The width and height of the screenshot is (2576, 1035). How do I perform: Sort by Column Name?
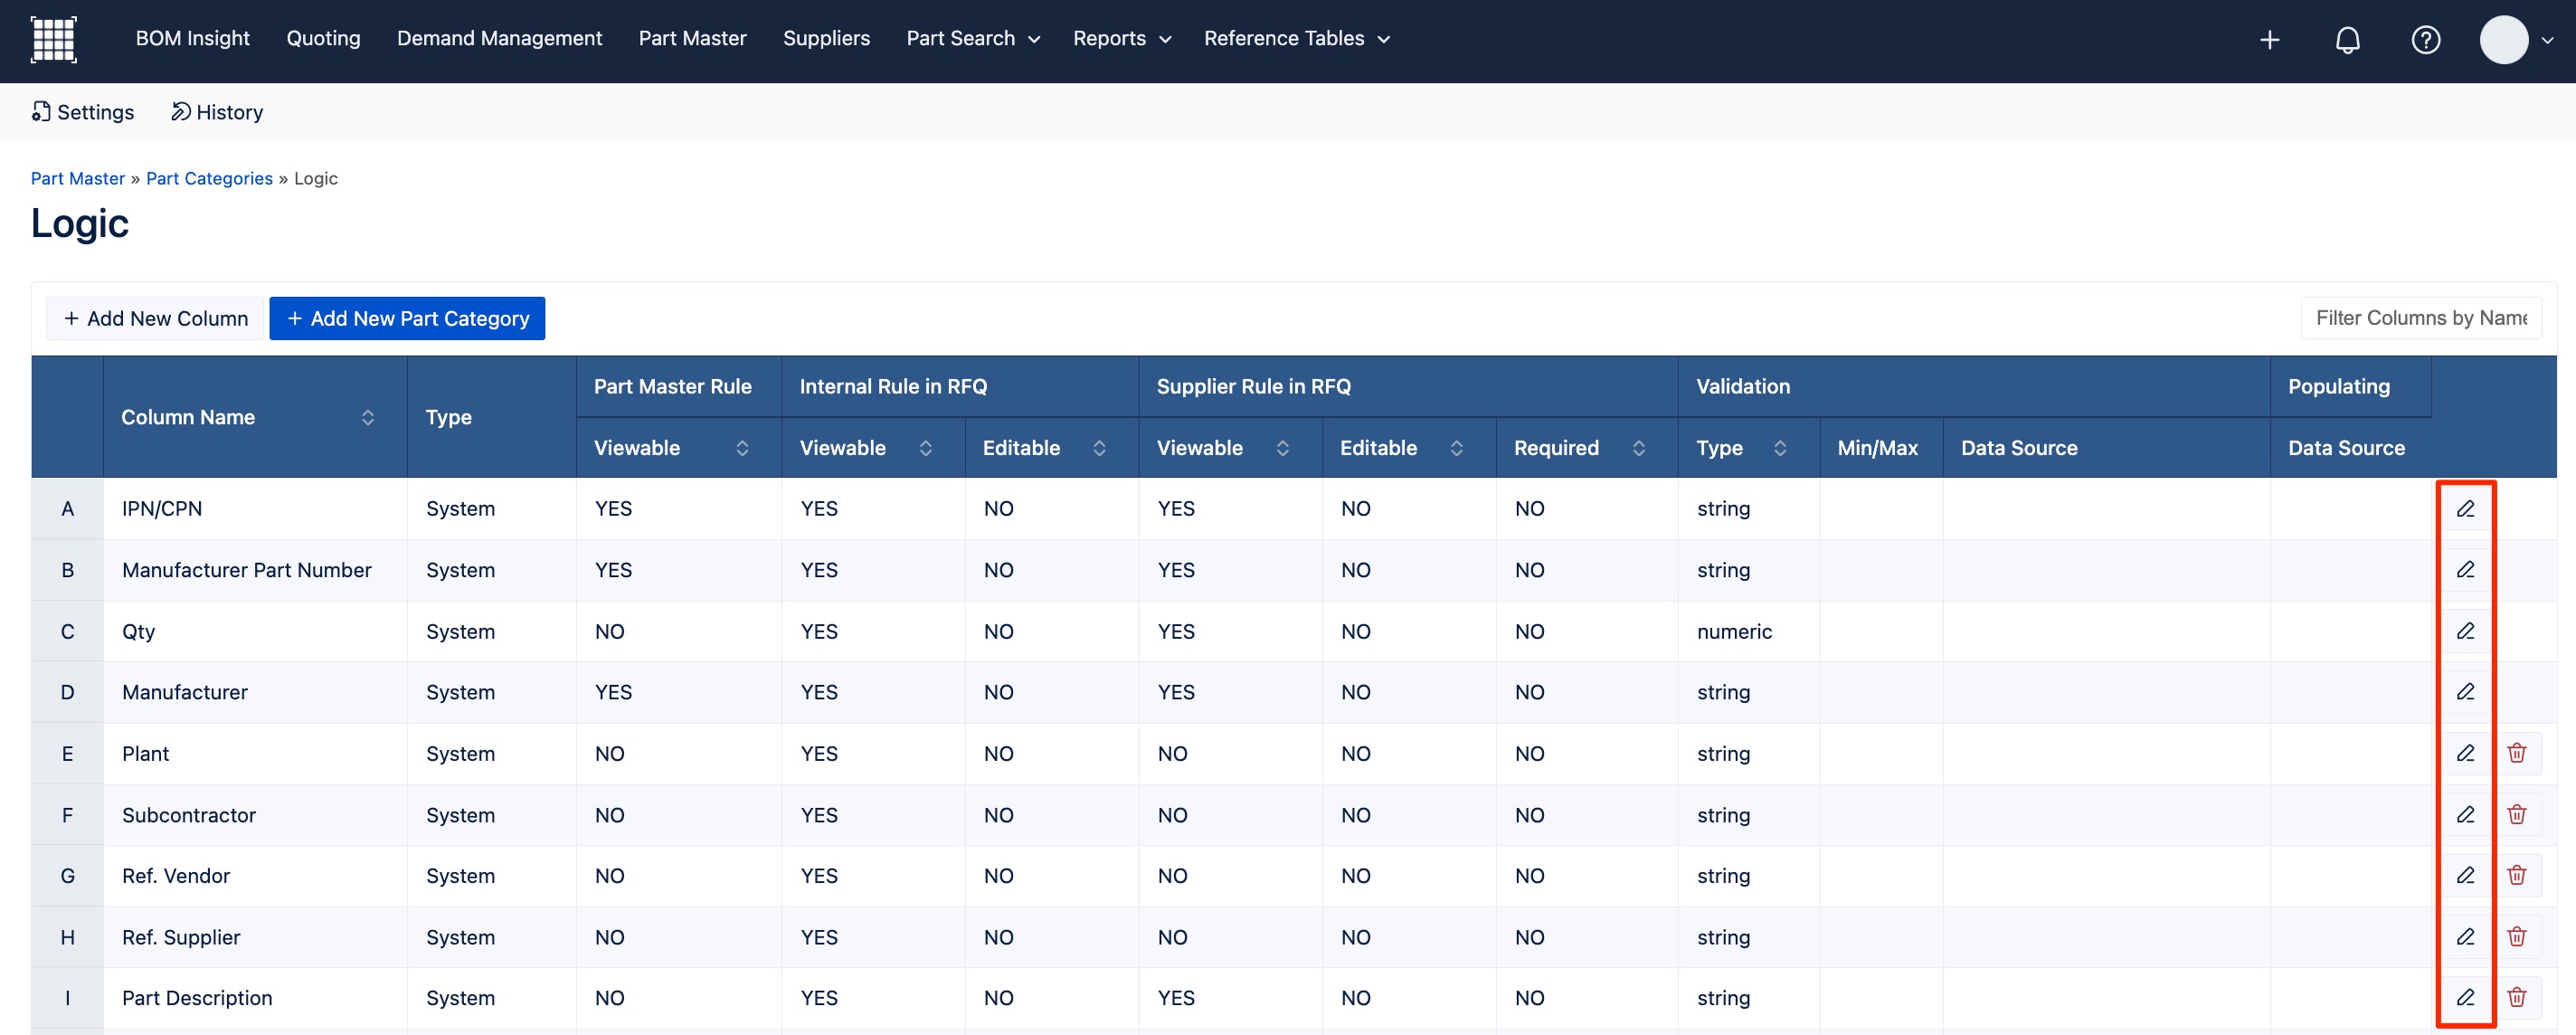tap(368, 417)
